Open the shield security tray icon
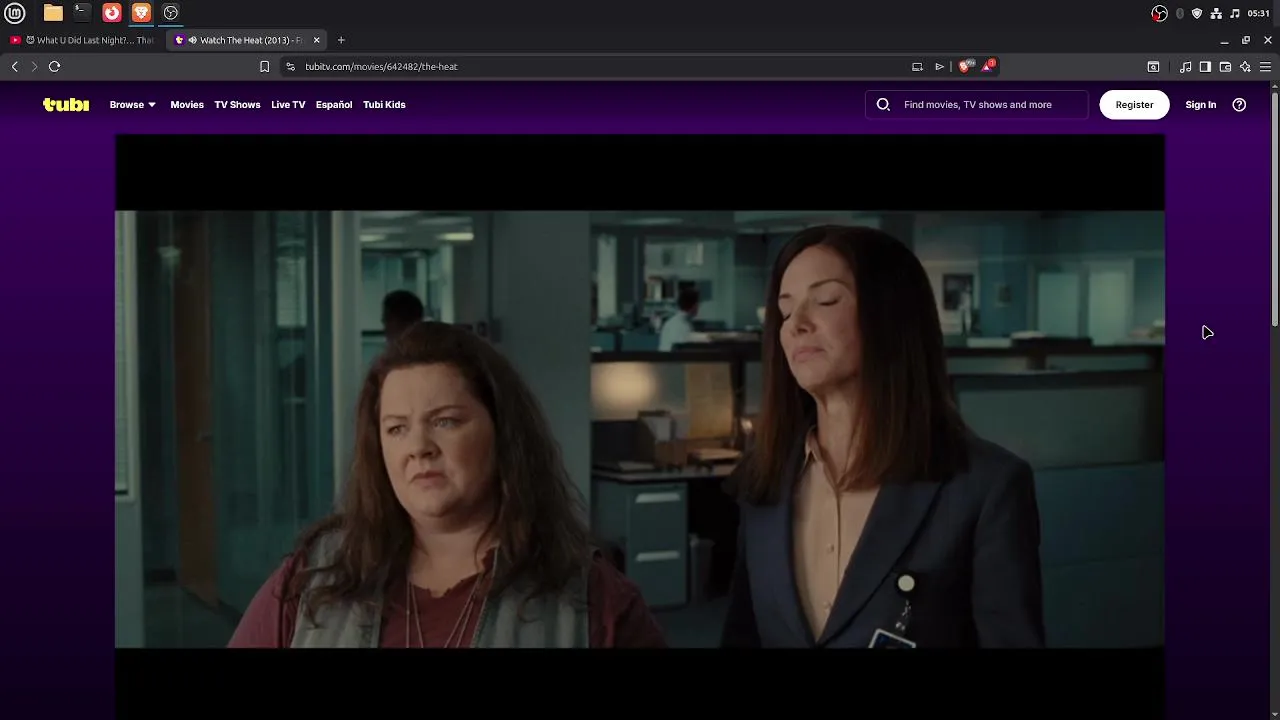This screenshot has height=720, width=1280. 1197,13
